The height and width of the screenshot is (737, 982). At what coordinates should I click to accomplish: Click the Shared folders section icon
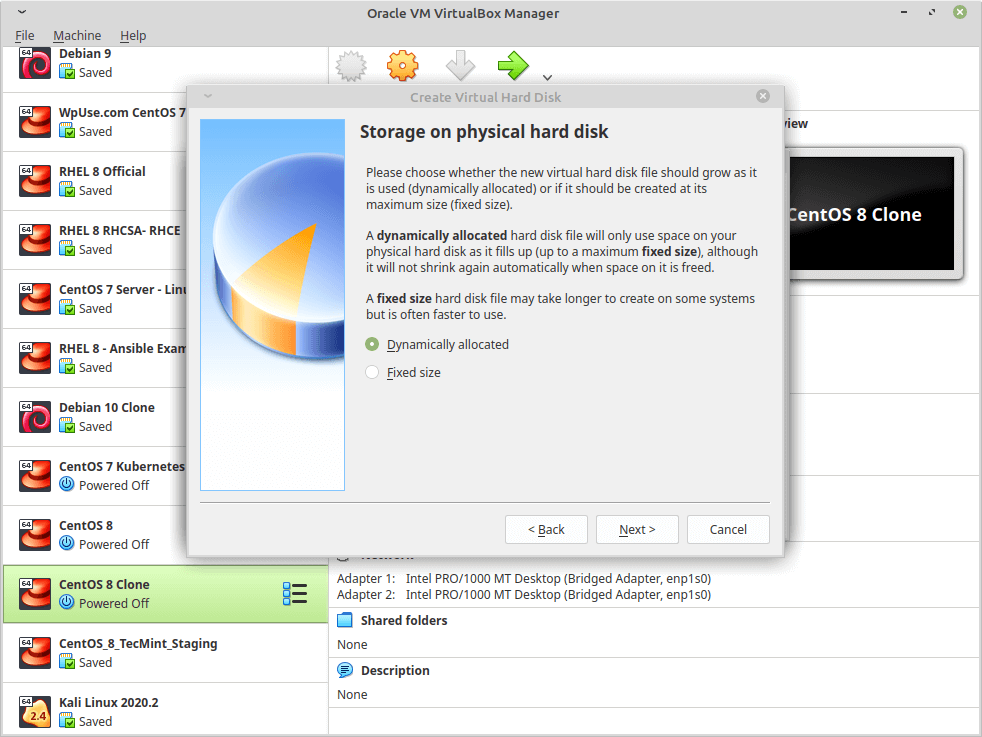coord(345,621)
